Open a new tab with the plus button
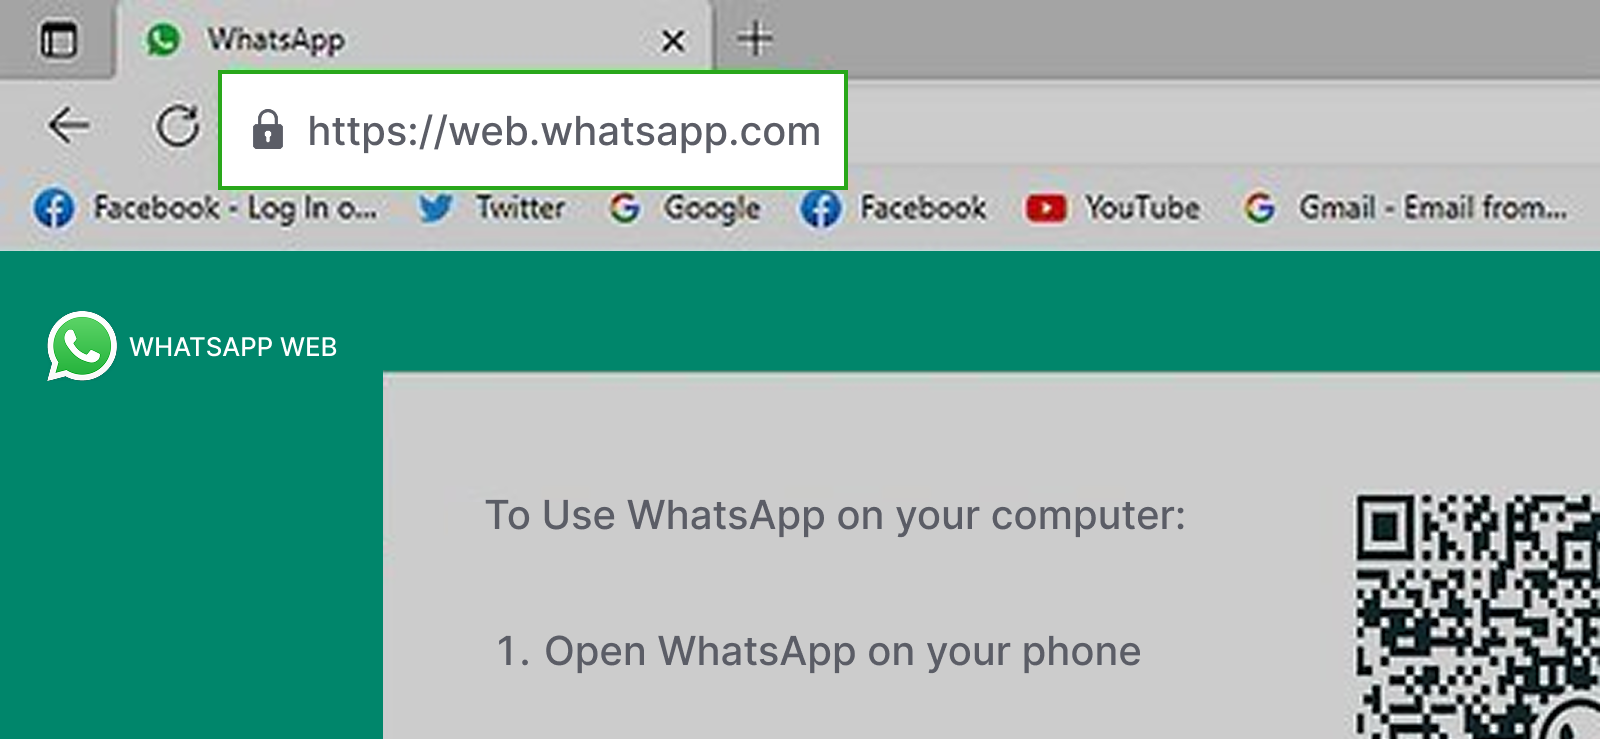This screenshot has width=1600, height=739. point(756,40)
